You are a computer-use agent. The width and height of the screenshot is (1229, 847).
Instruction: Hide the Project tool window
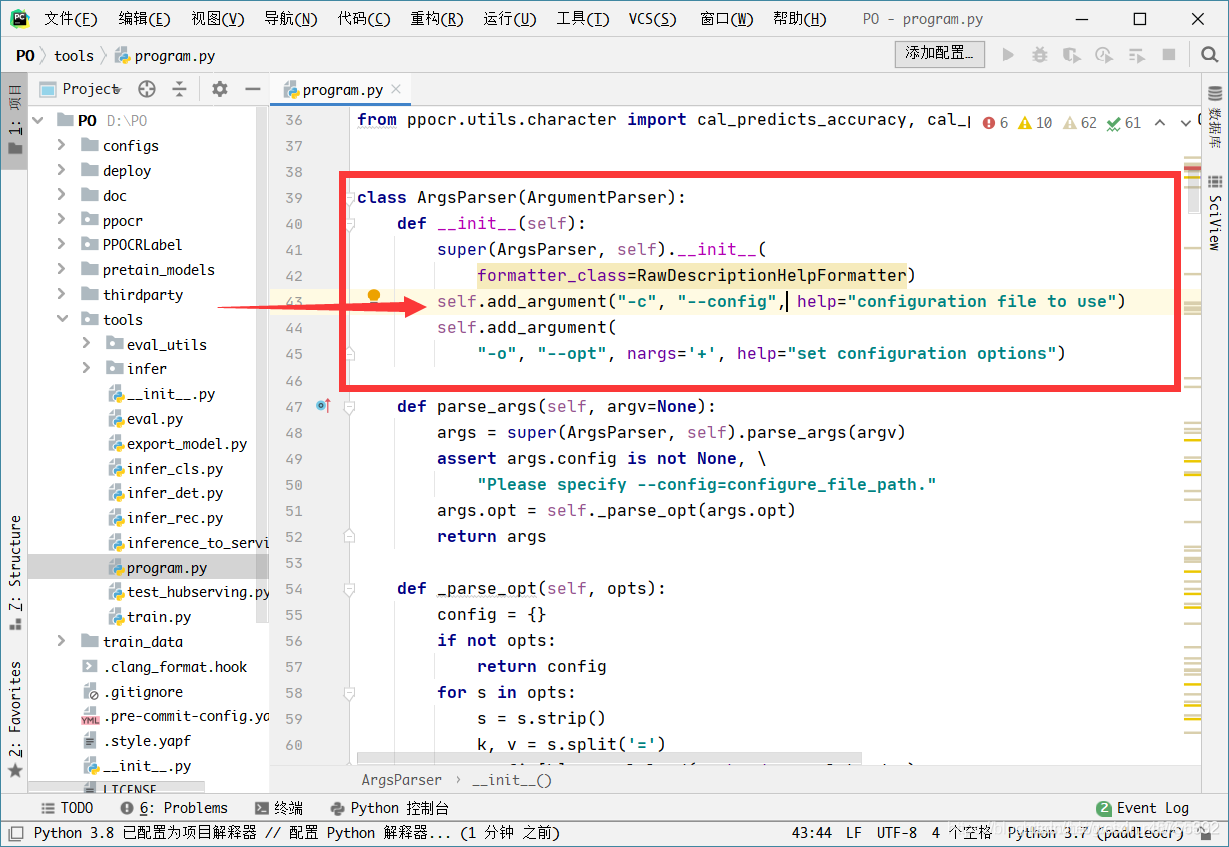click(252, 89)
